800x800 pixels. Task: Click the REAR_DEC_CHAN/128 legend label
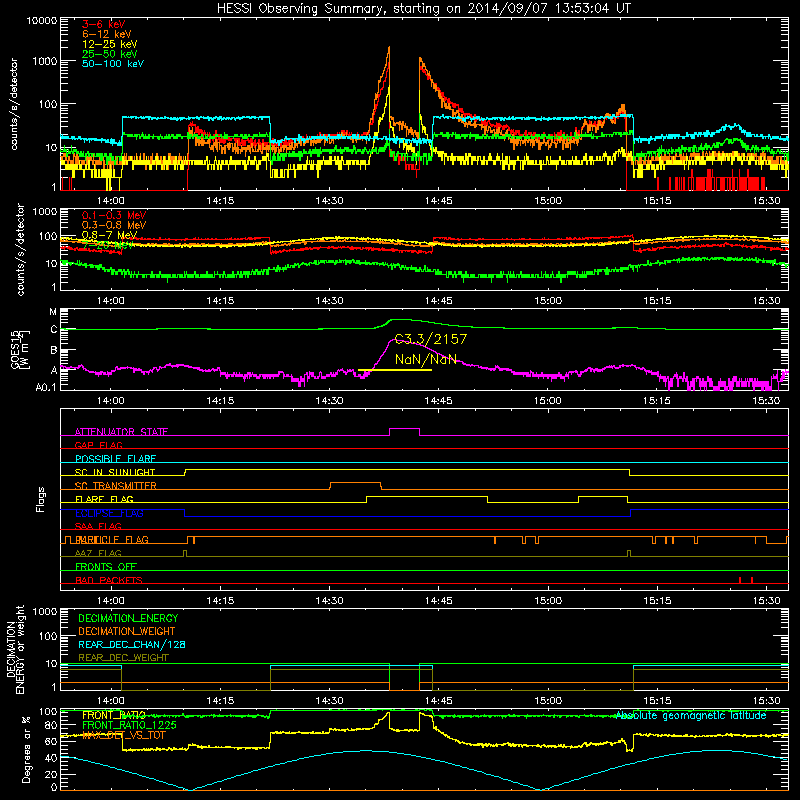132,645
